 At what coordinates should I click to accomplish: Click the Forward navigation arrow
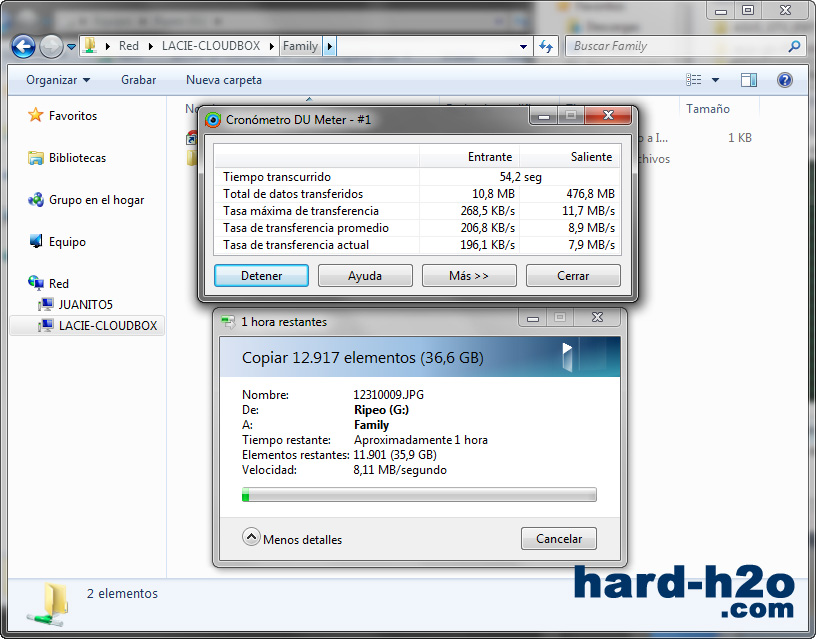point(51,46)
